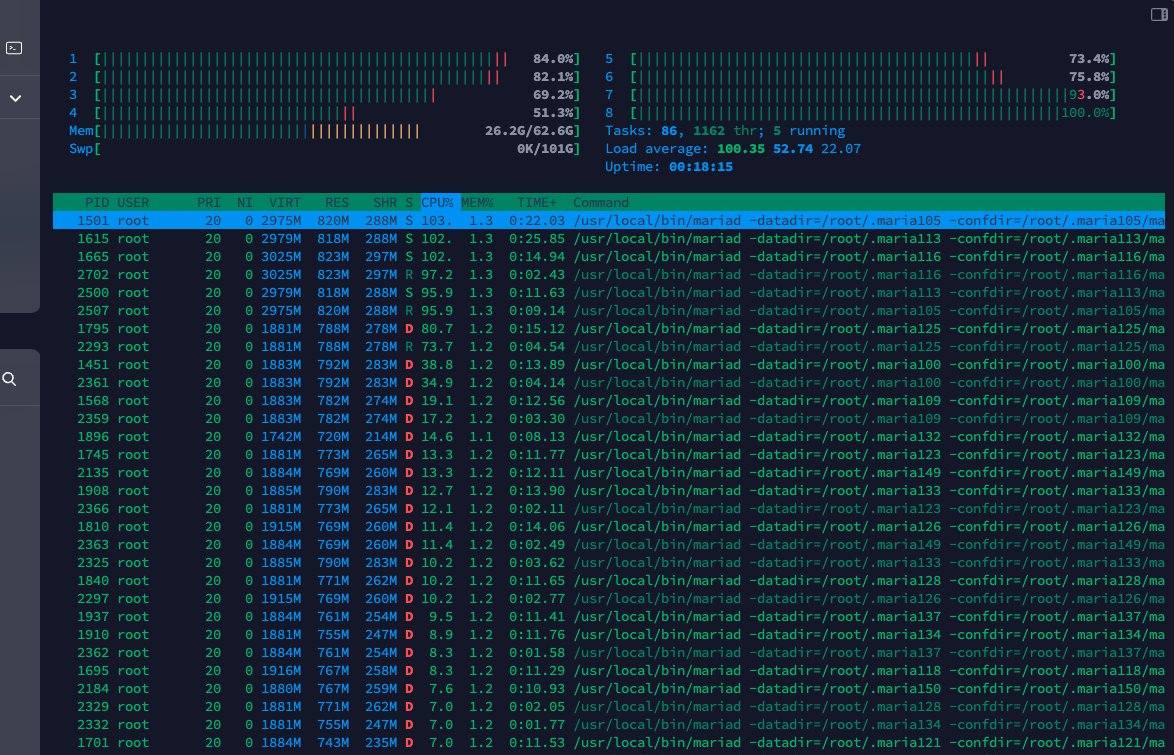Click the Load average 100.35 line
The image size is (1174, 755).
tap(733, 148)
